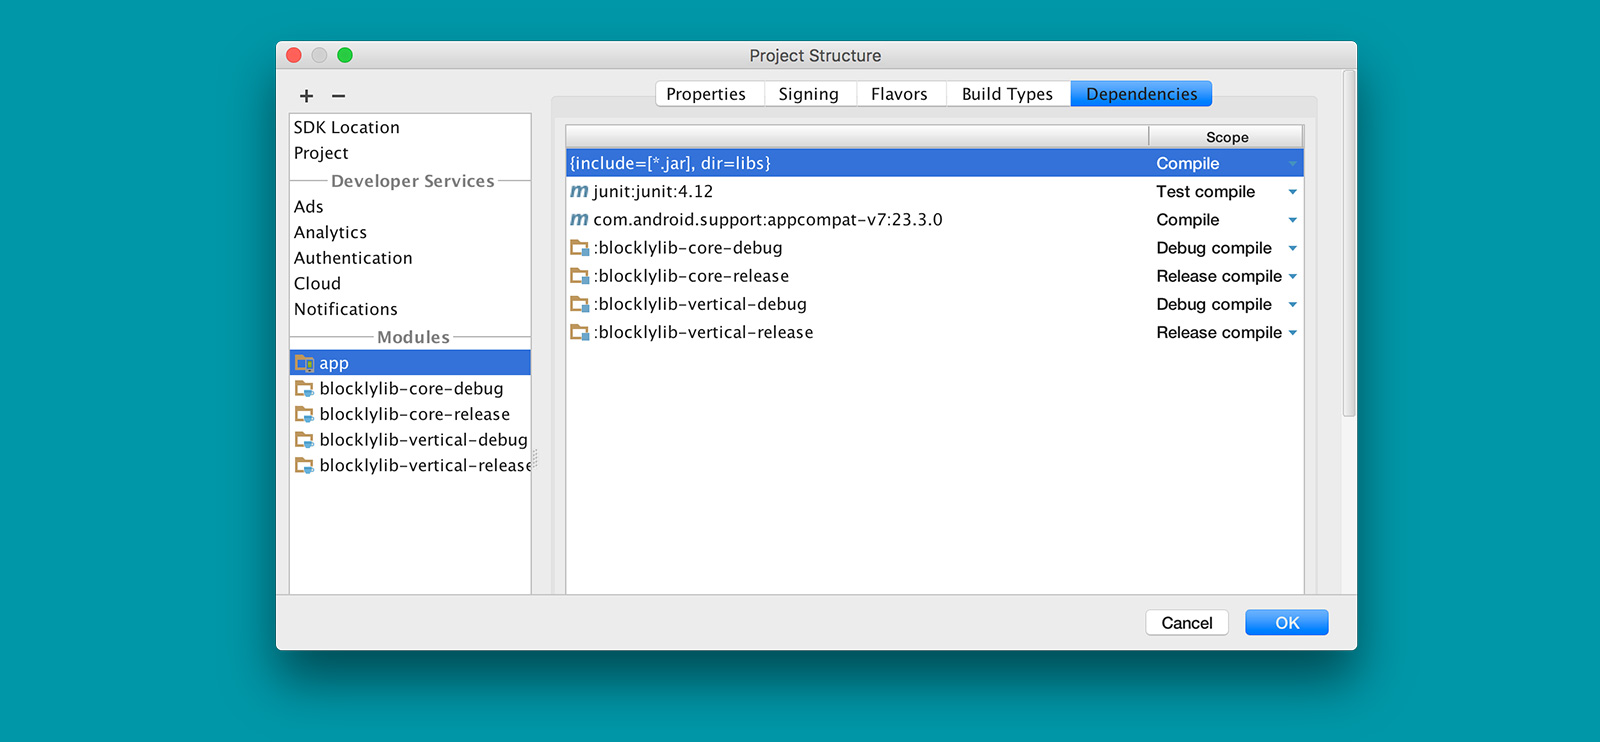The image size is (1600, 742).
Task: Select blocklylib-vertical-debug module name in sidebar
Action: (423, 440)
